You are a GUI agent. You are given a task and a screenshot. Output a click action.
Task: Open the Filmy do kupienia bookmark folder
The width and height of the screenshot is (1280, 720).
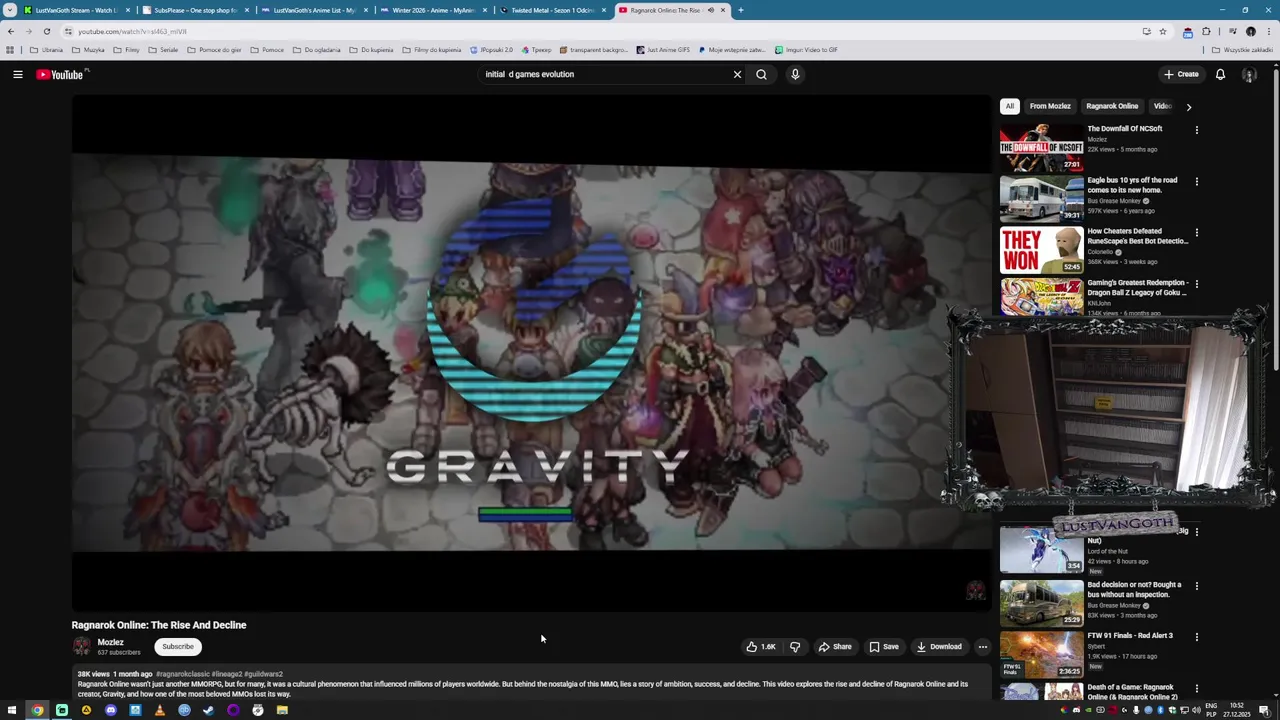point(431,49)
